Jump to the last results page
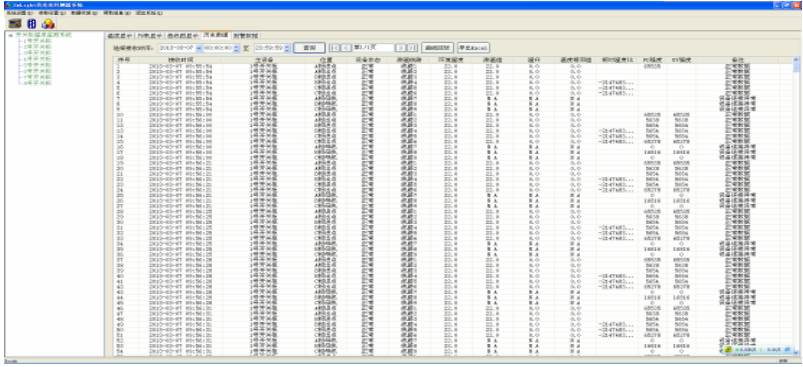803x367 pixels. click(x=413, y=48)
